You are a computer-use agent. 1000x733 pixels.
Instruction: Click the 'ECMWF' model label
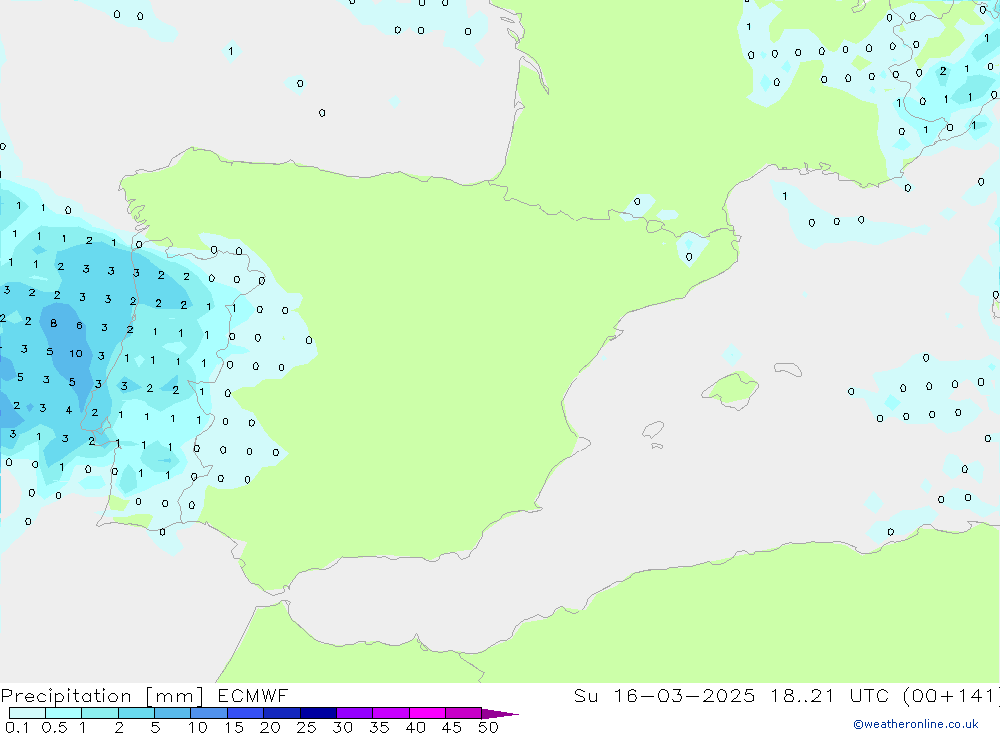(x=253, y=696)
